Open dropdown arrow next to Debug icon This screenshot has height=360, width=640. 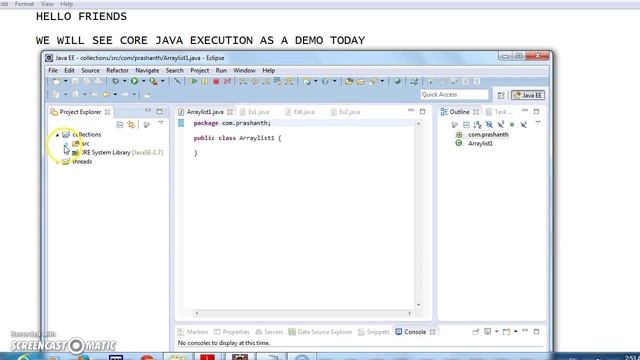124,81
